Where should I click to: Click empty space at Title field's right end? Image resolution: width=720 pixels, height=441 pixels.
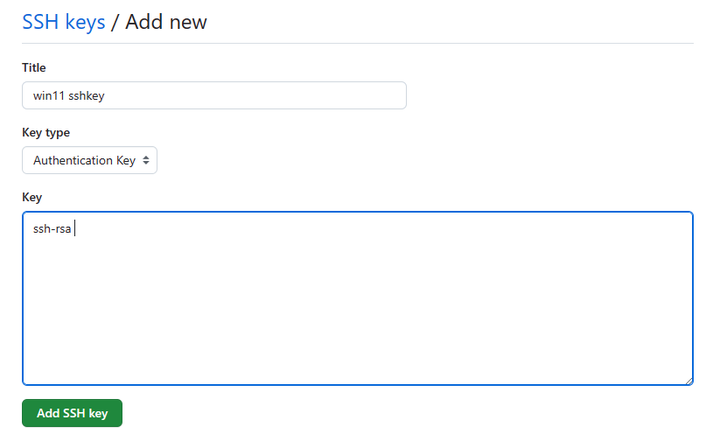click(380, 95)
